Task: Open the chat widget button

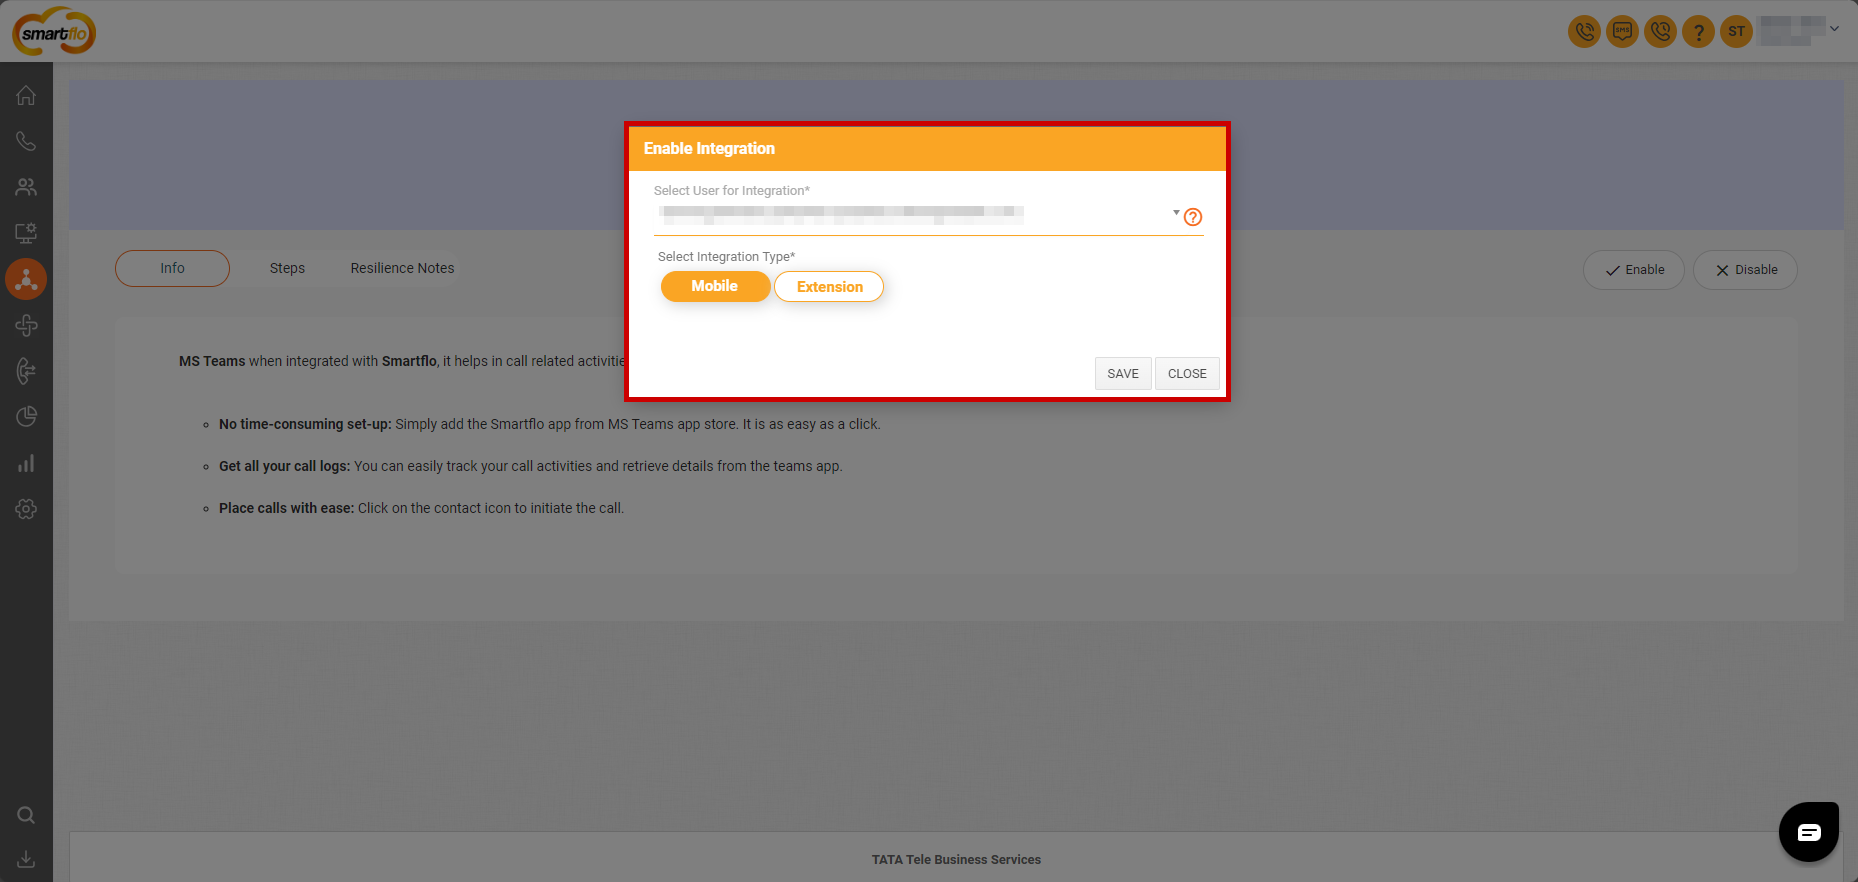Action: tap(1808, 832)
